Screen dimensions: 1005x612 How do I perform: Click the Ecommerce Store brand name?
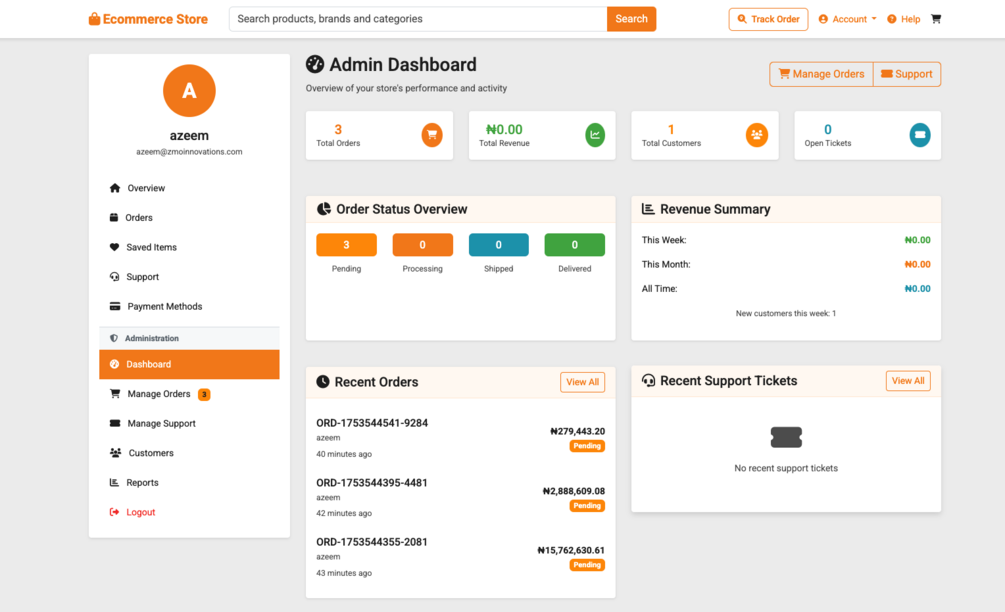tap(155, 19)
